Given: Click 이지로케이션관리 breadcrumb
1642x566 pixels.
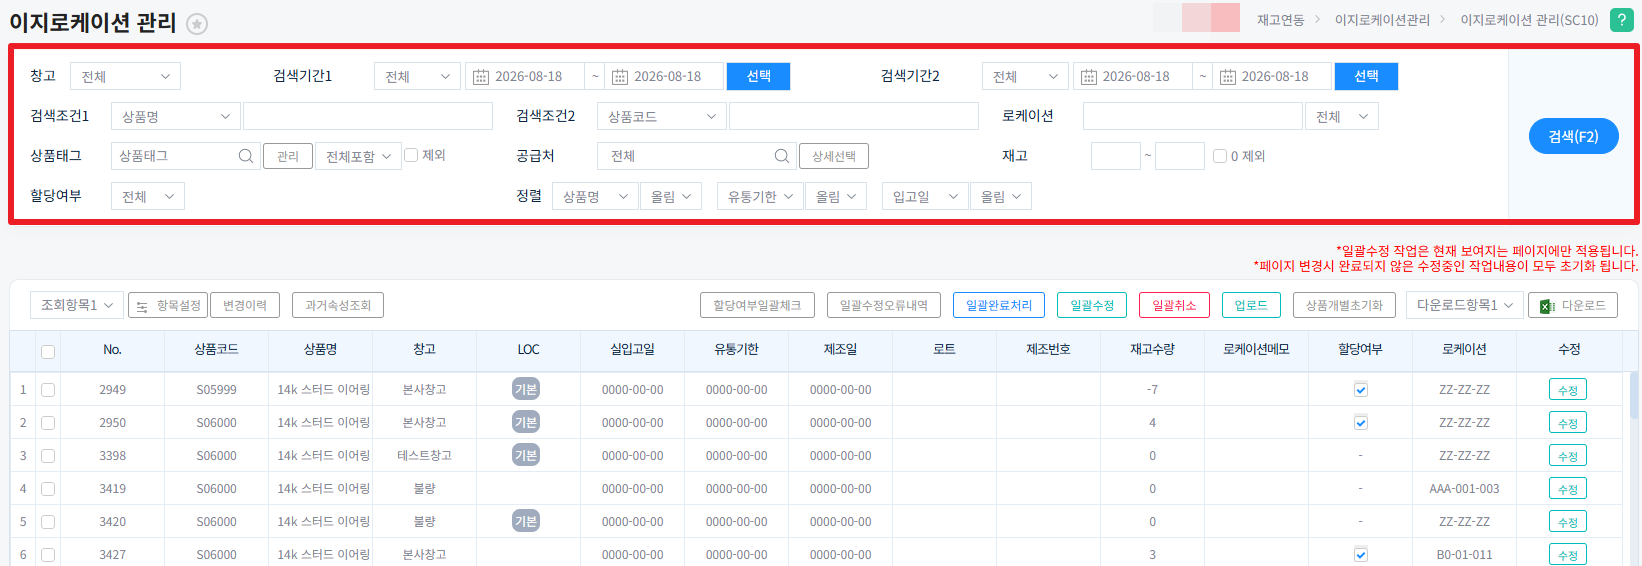Looking at the screenshot, I should coord(1382,20).
